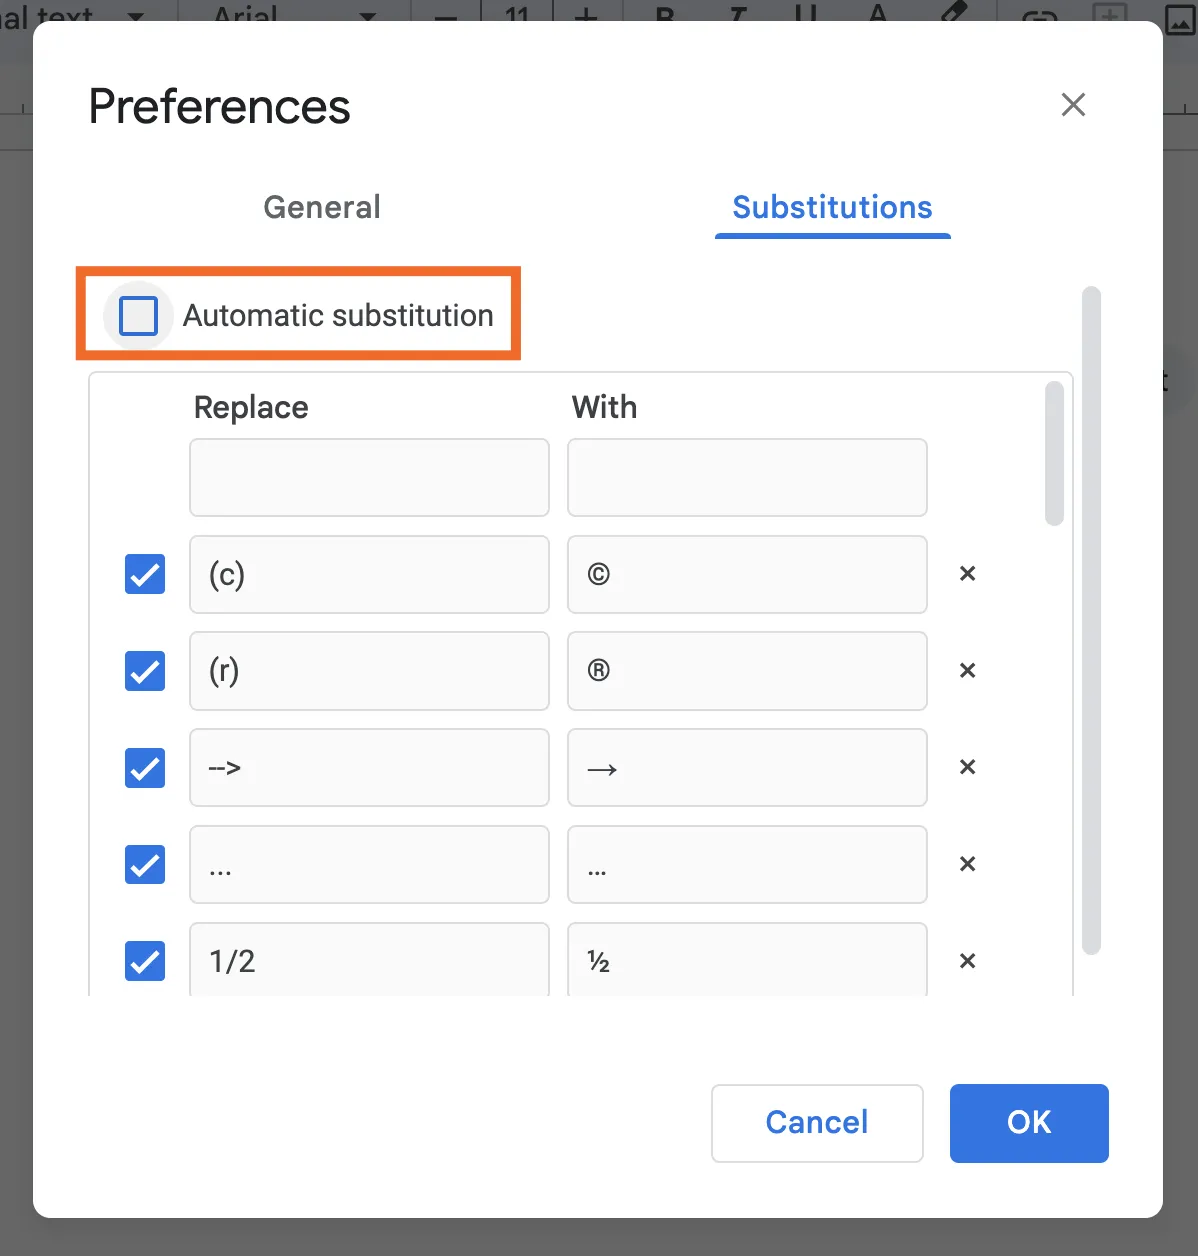Delete the ellipsis substitution row
The image size is (1198, 1256).
[967, 864]
